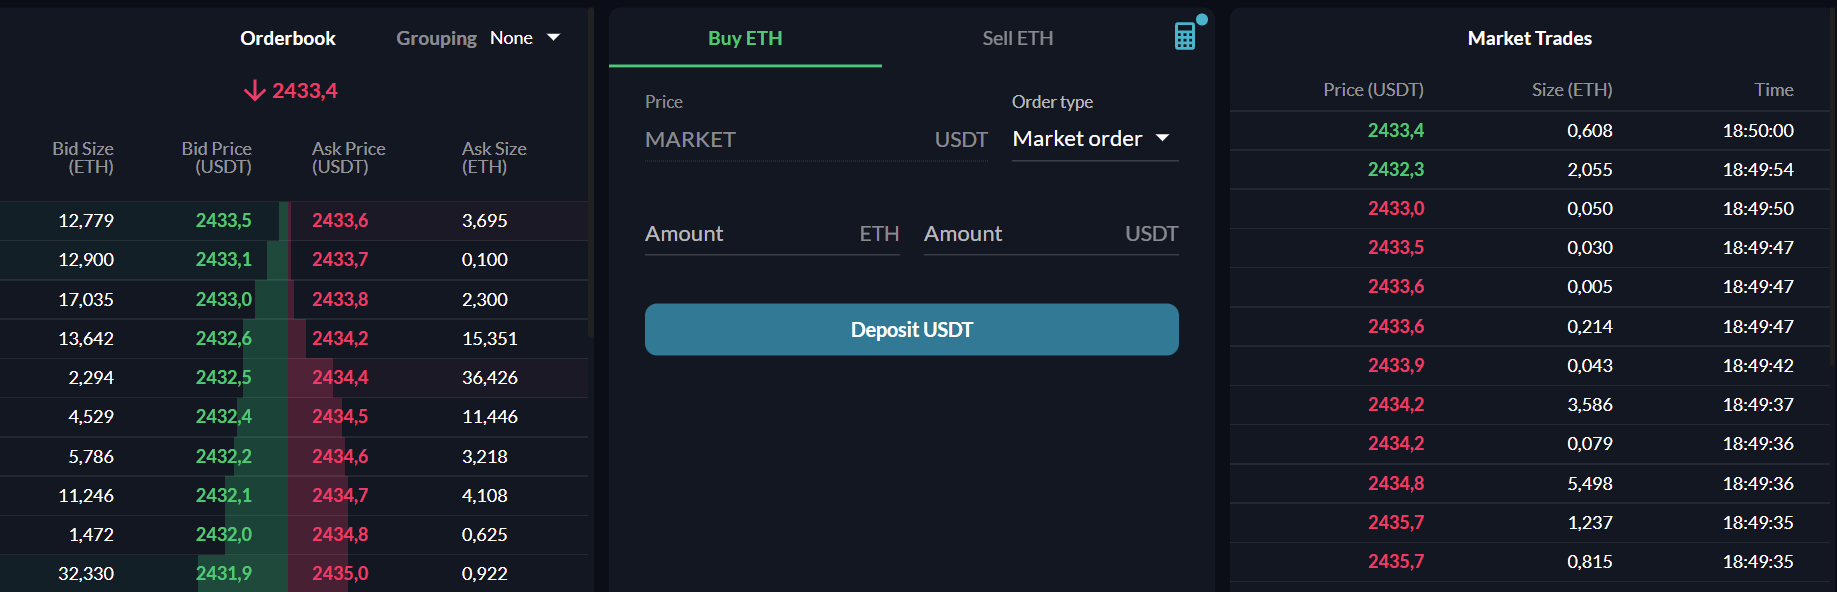
Task: Select ask price 2435,0 in orderbook
Action: point(340,574)
